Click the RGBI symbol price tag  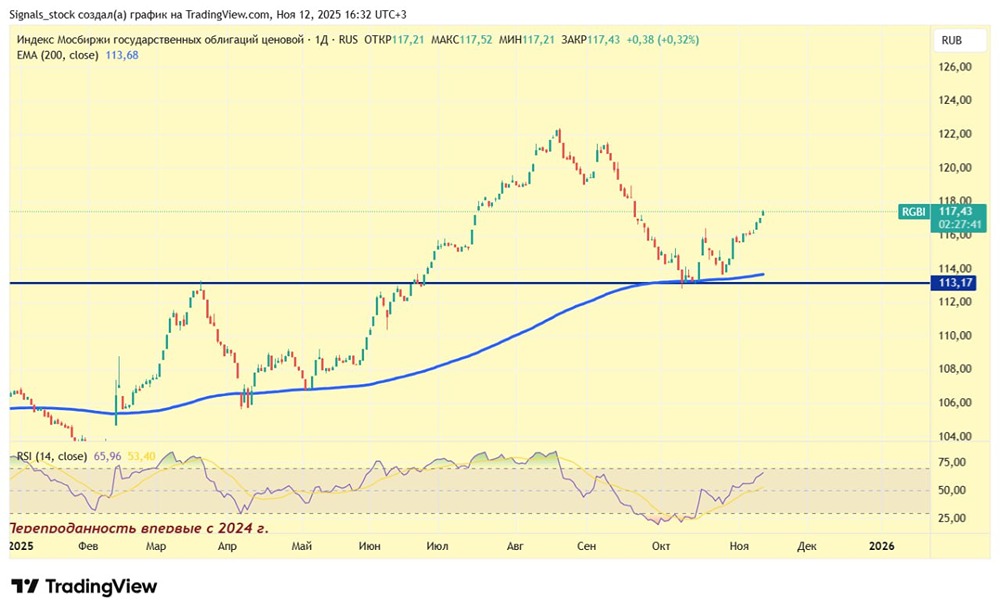coord(914,212)
